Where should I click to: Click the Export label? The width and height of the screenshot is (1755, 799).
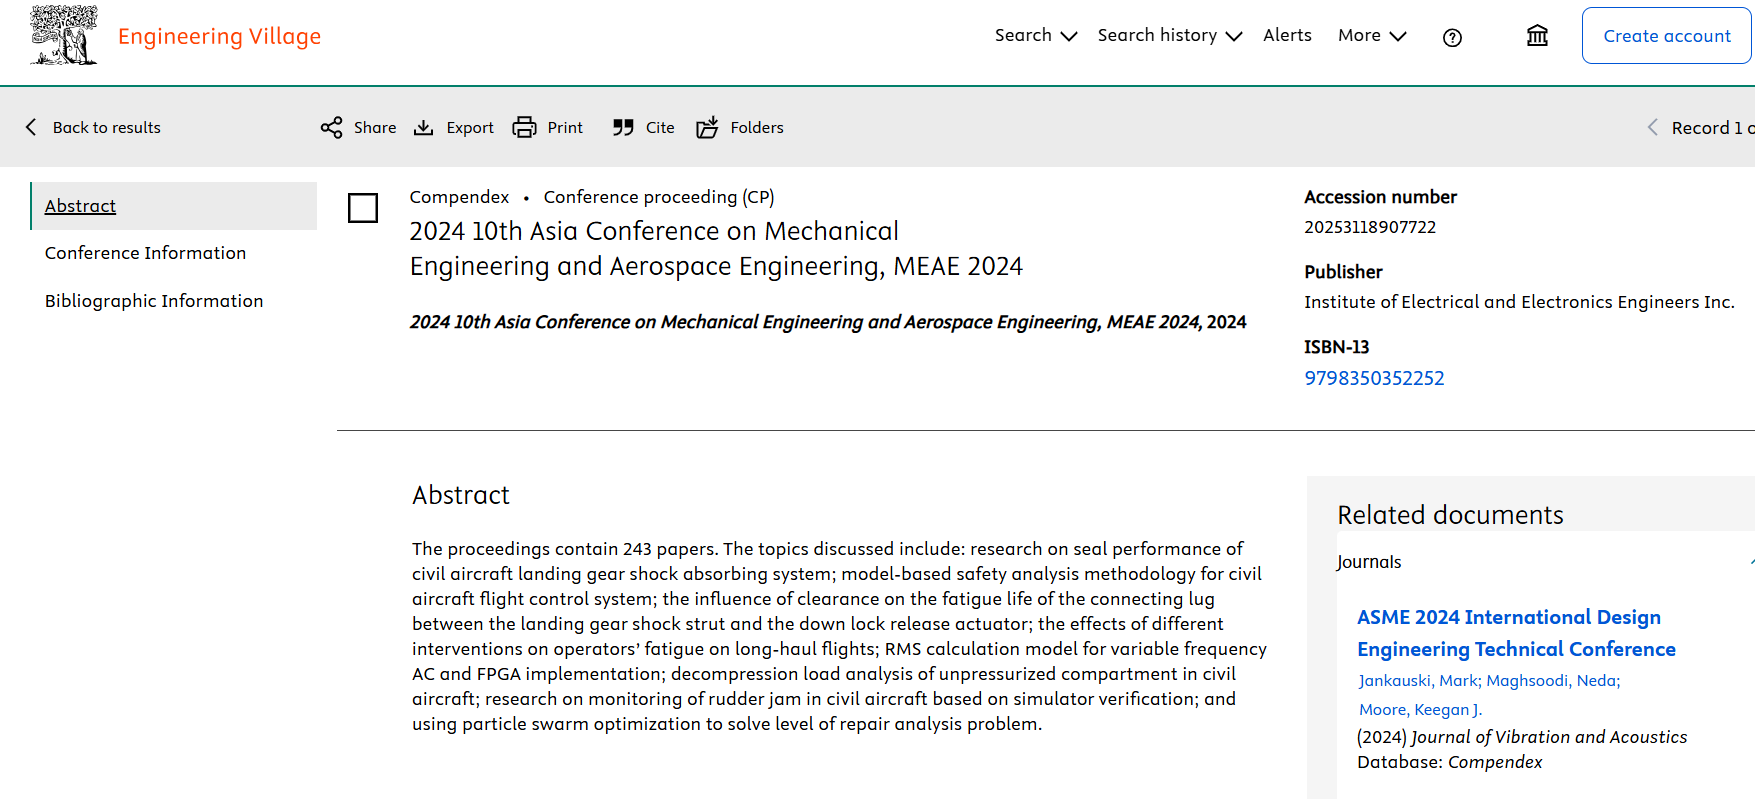click(470, 127)
